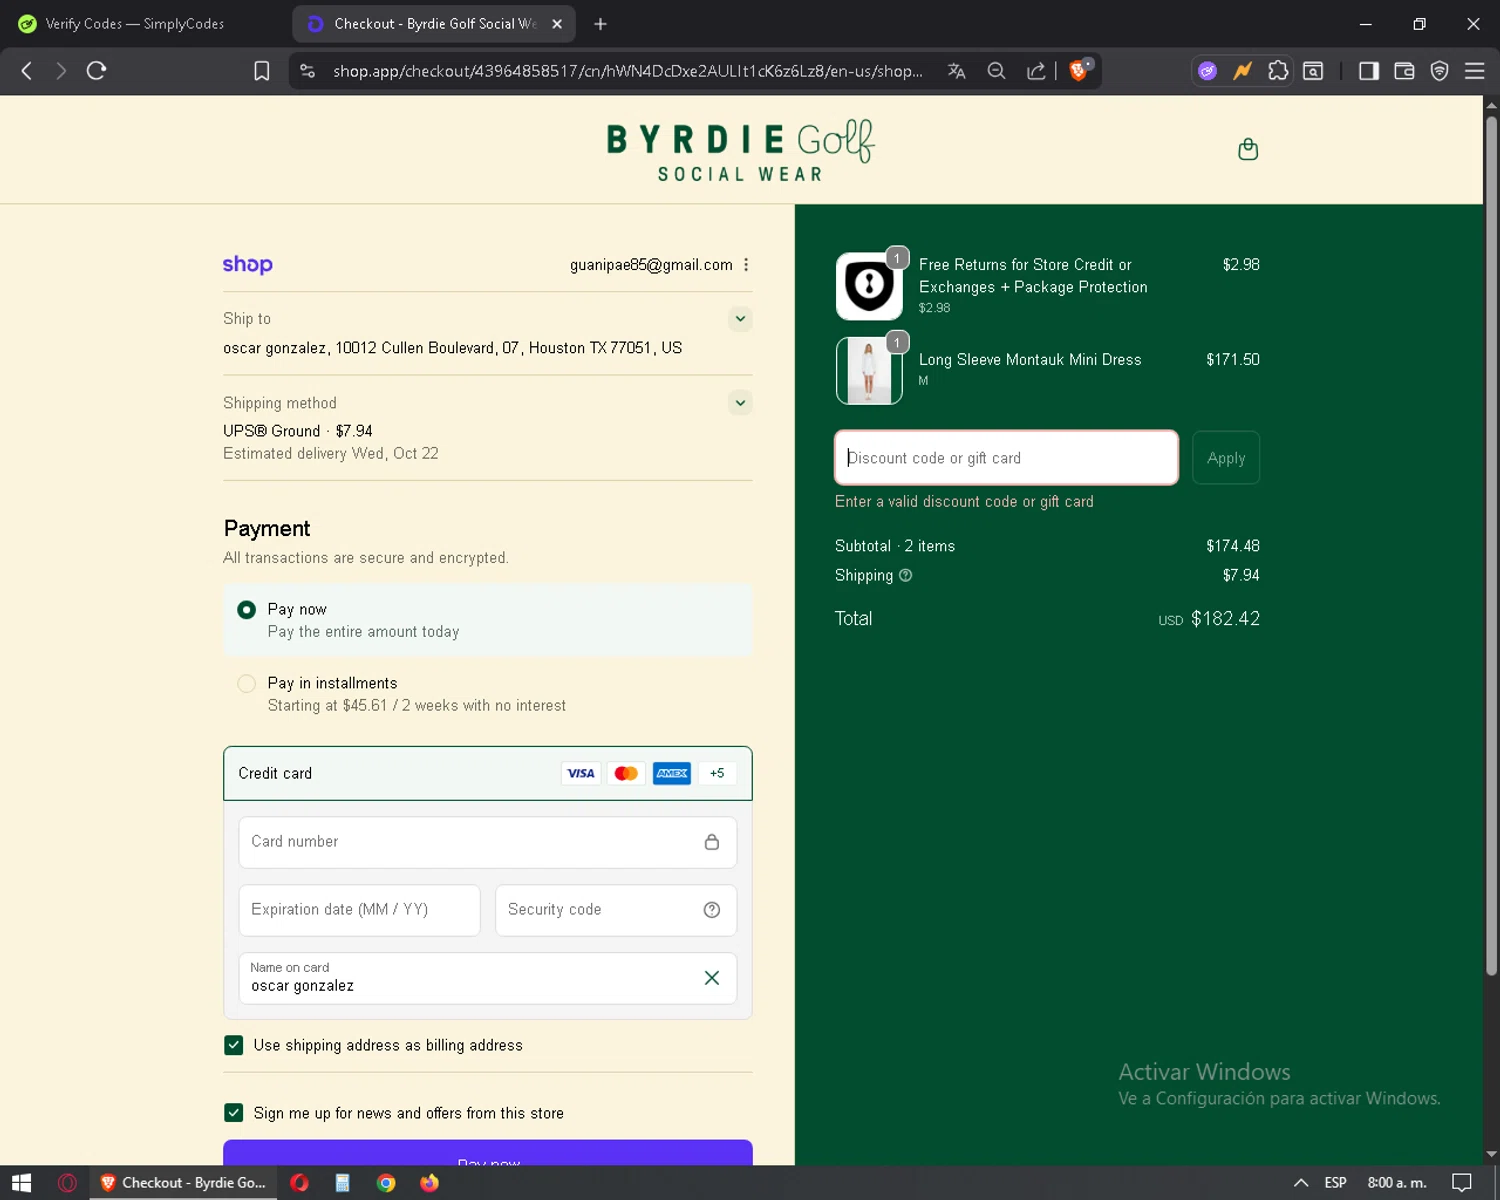Image resolution: width=1500 pixels, height=1200 pixels.
Task: Expand the Shipping method section
Action: point(740,403)
